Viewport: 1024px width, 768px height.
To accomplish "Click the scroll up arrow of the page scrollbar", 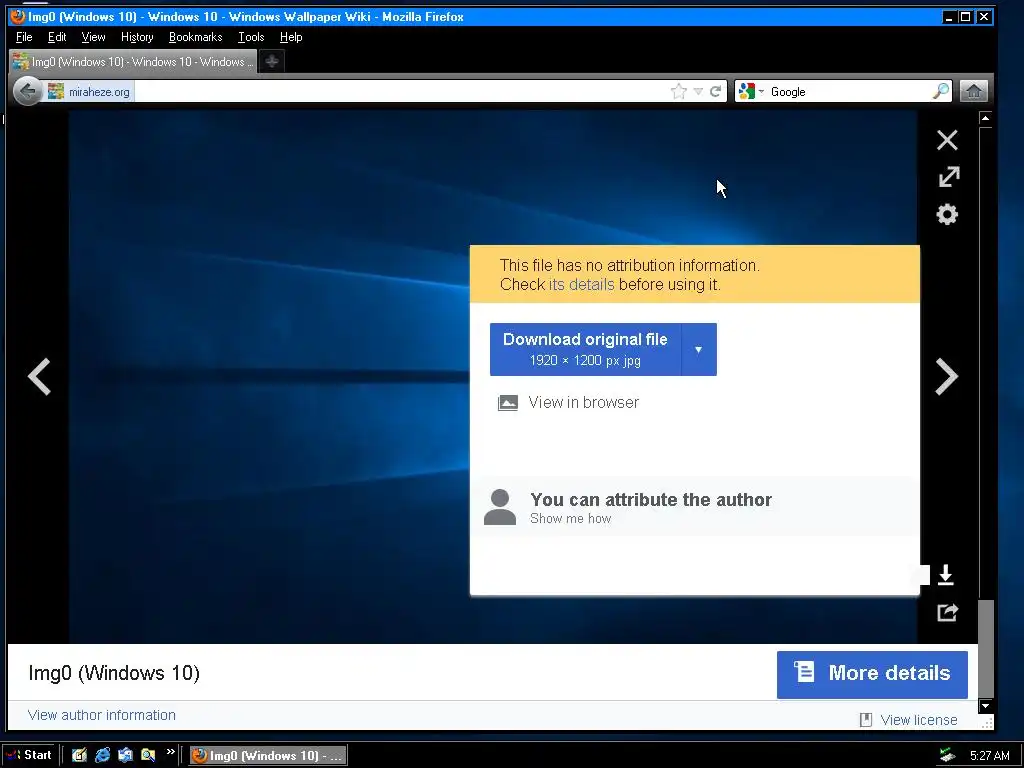I will [x=985, y=118].
